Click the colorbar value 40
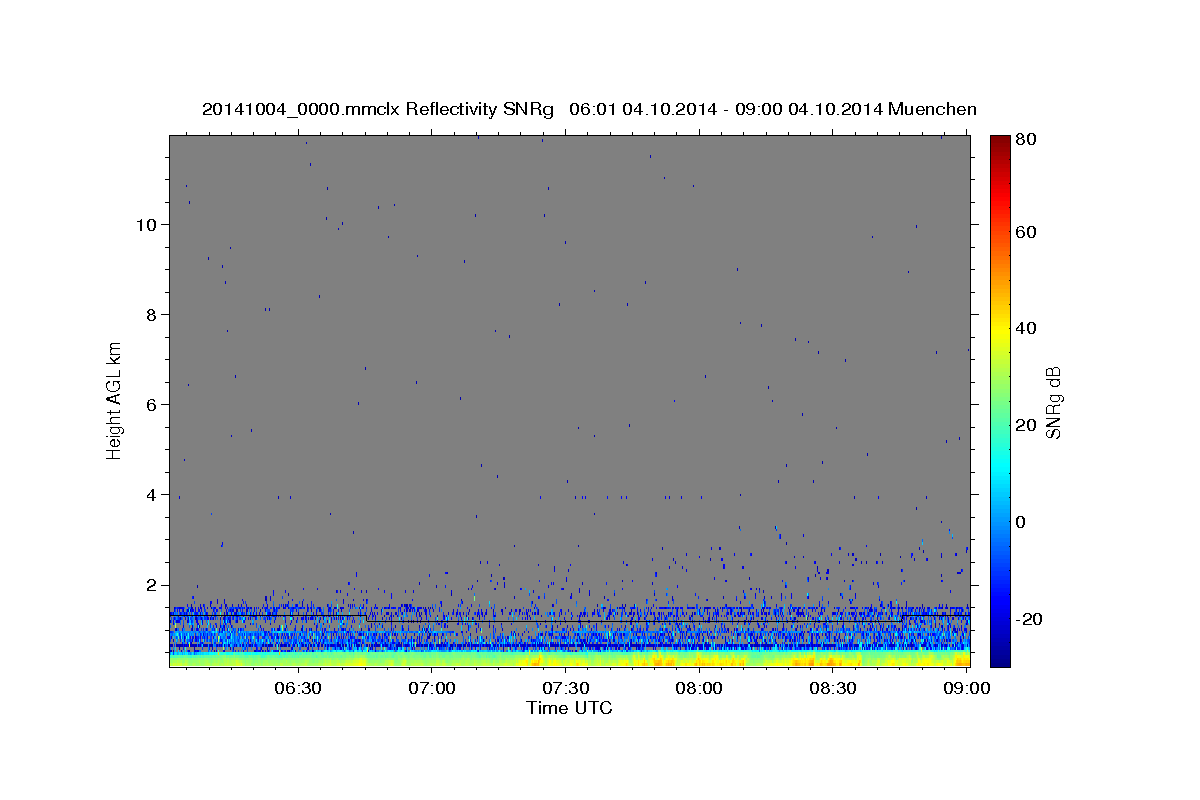The width and height of the screenshot is (1200, 800). [x=1024, y=328]
